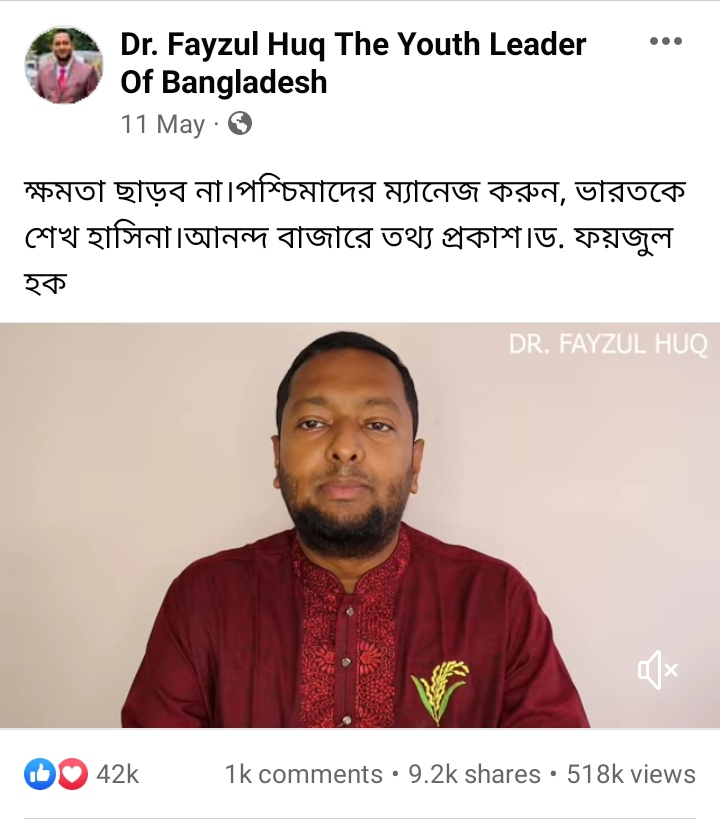Click the 518k views counter
This screenshot has width=720, height=820.
point(631,775)
